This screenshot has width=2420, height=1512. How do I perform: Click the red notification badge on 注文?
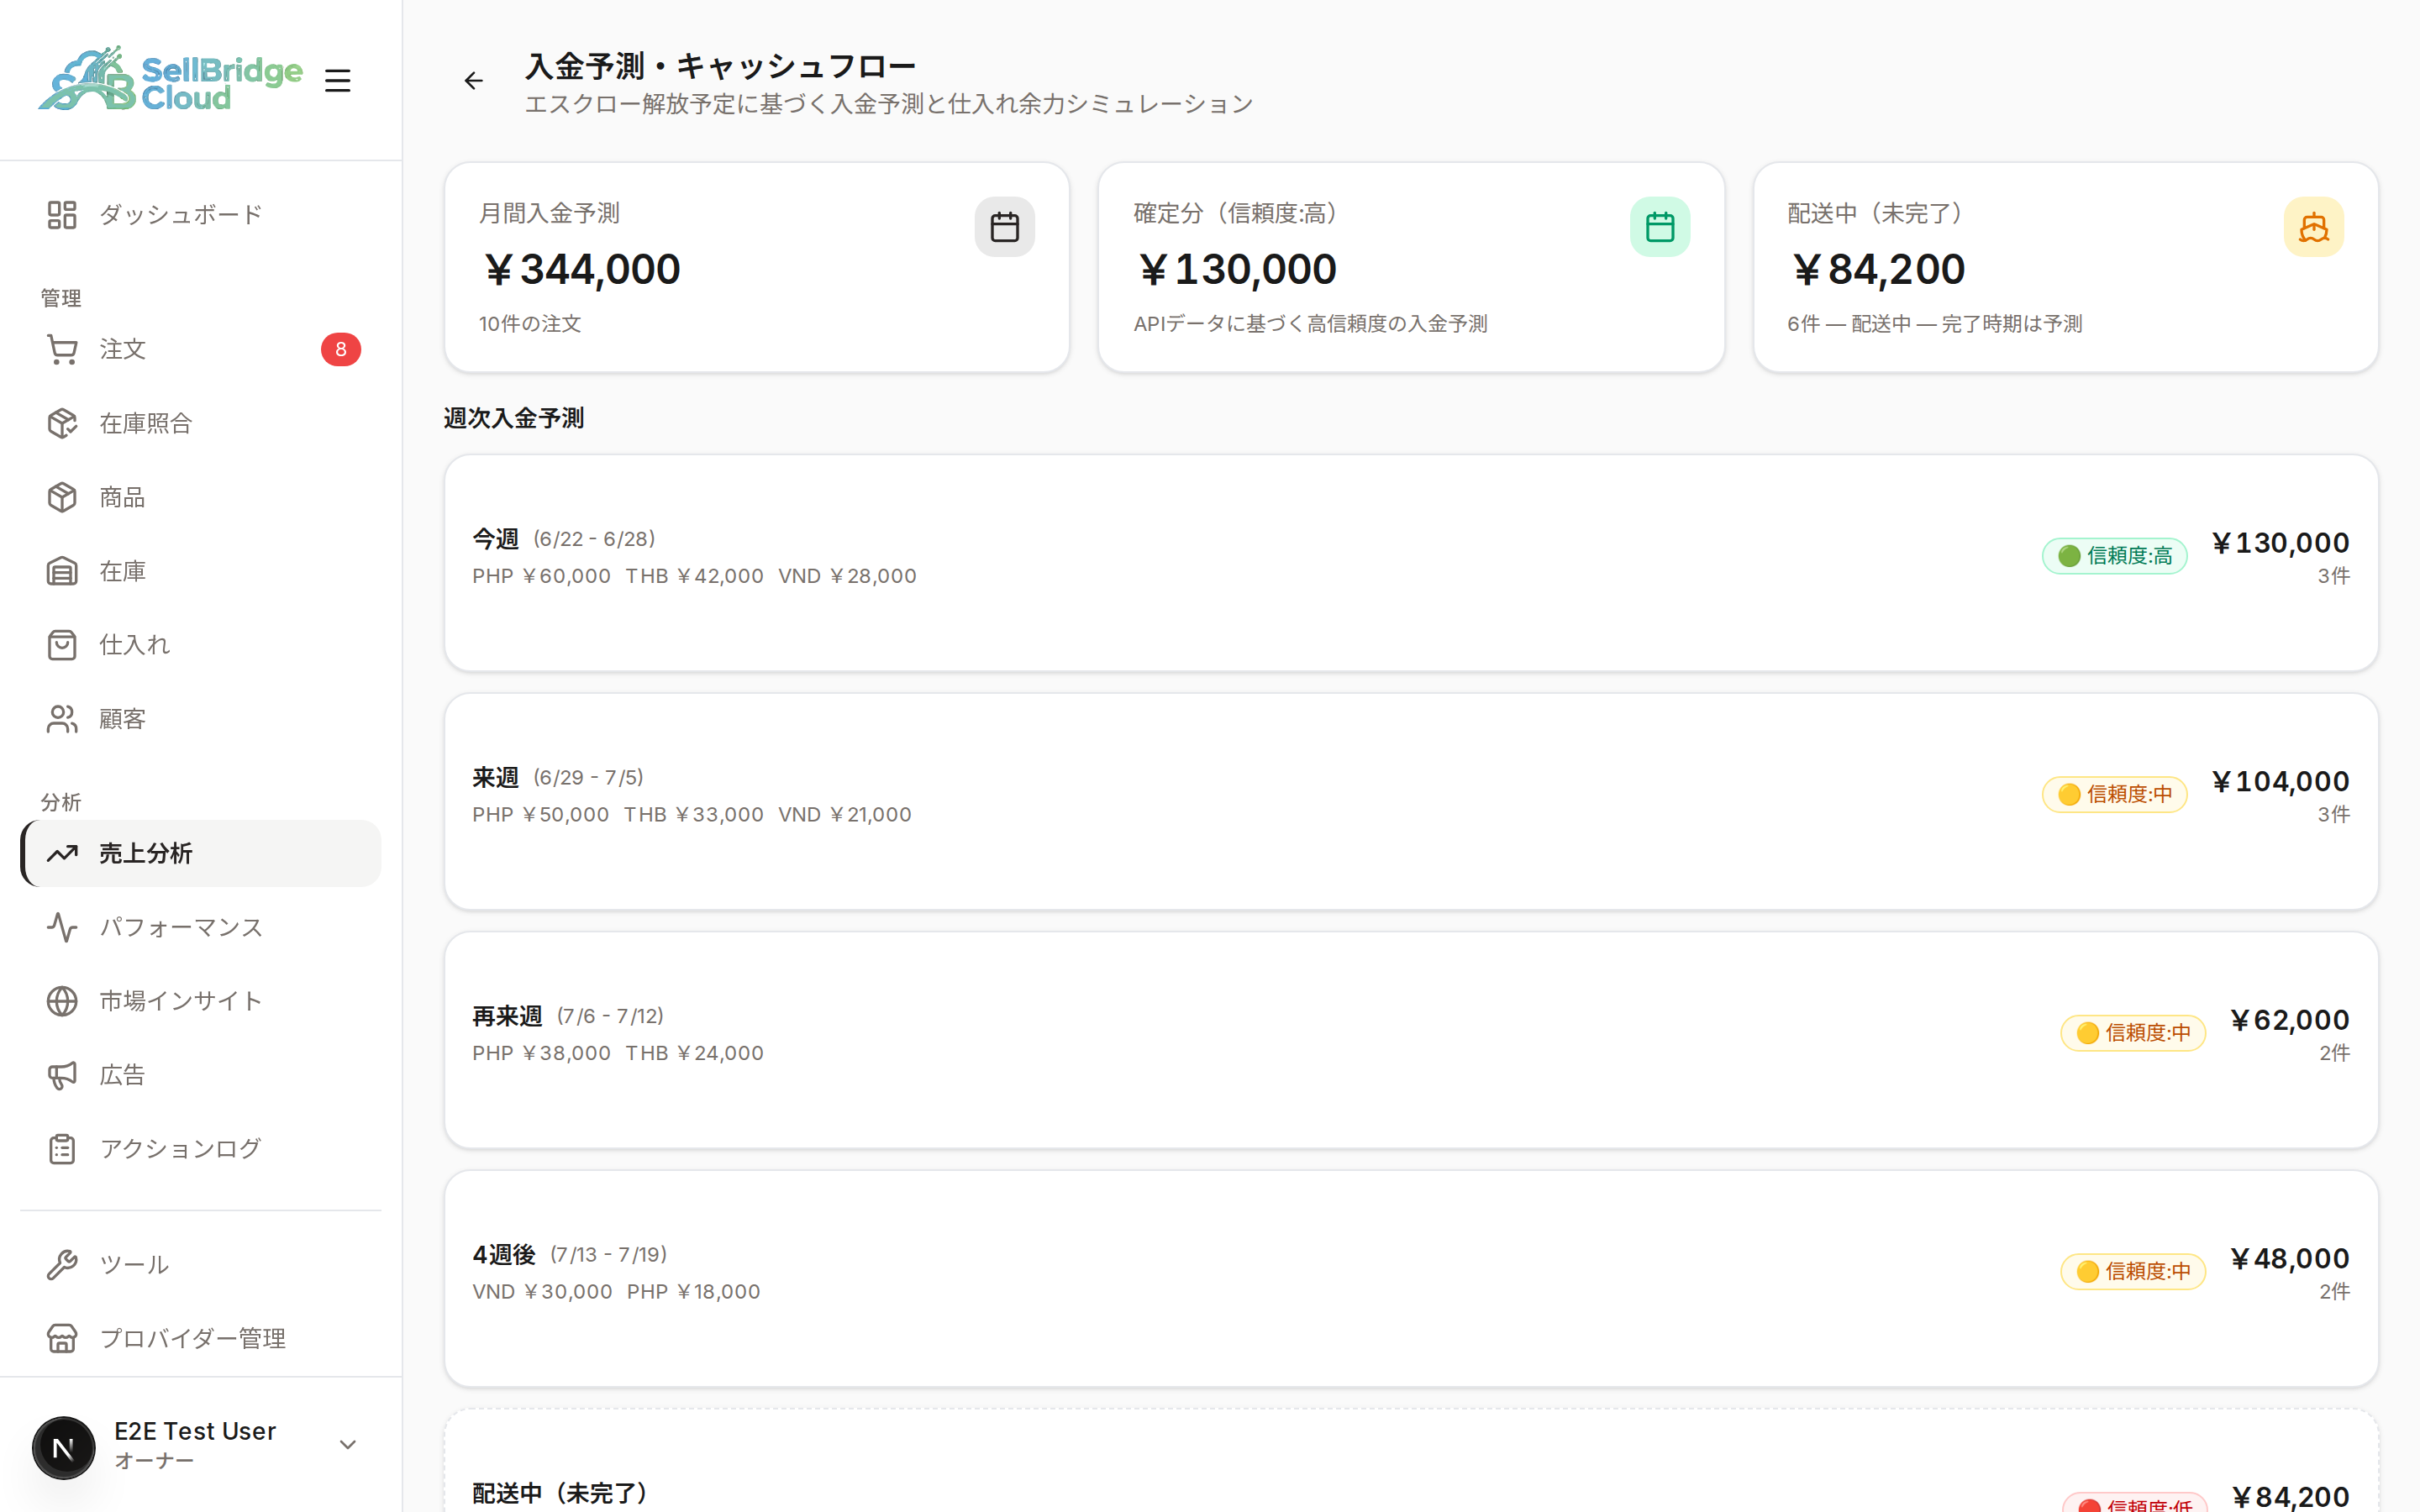pyautogui.click(x=341, y=349)
